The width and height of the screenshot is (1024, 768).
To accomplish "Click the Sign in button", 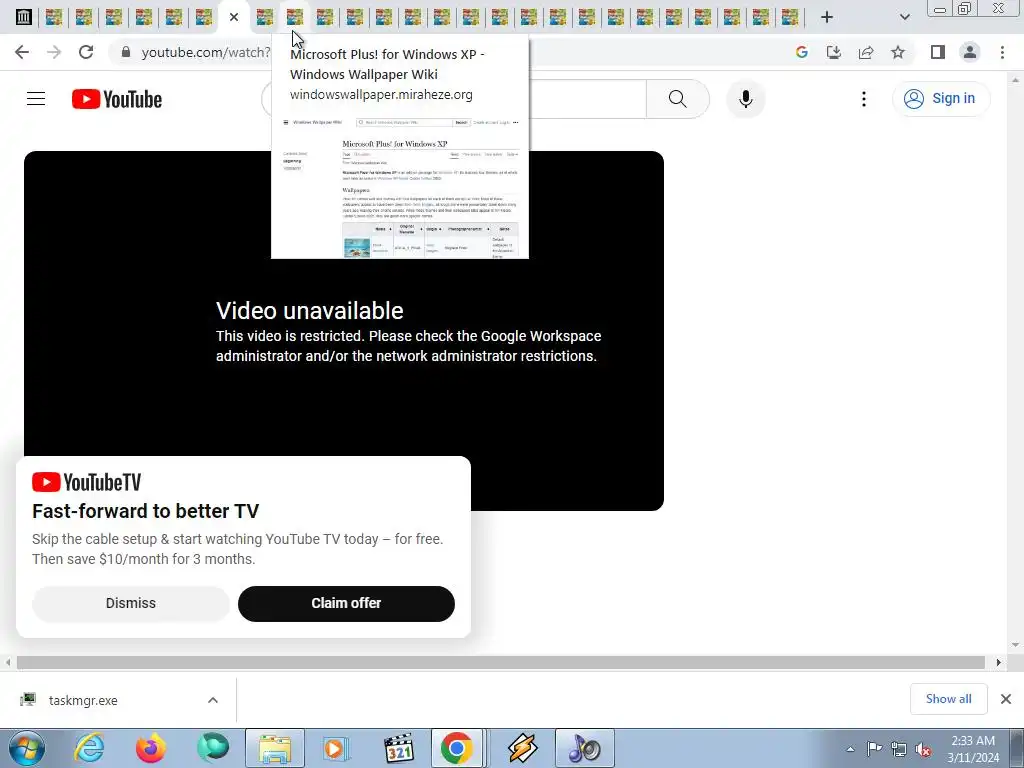I will pyautogui.click(x=940, y=99).
